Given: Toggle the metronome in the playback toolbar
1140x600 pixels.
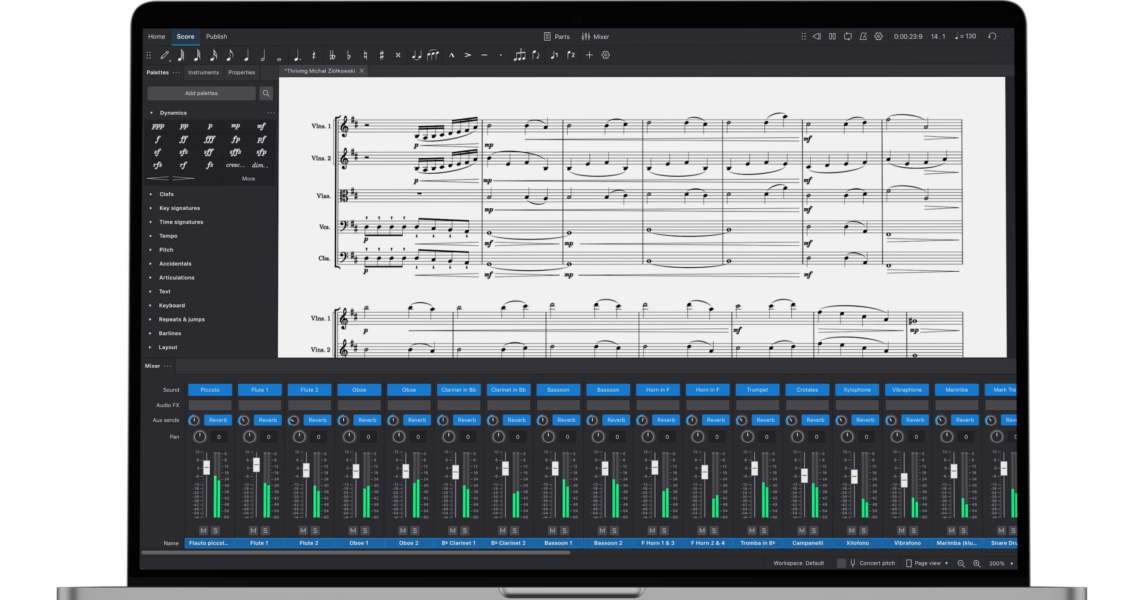Looking at the screenshot, I should (x=863, y=36).
